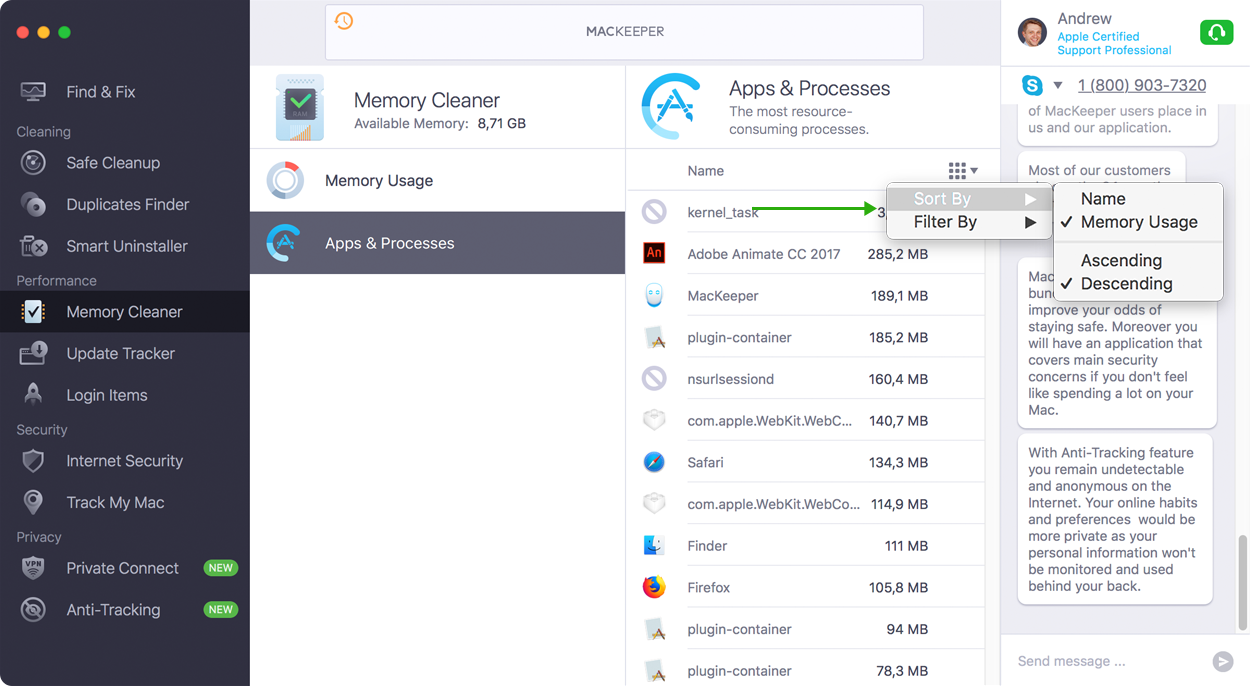
Task: Click the MACKEEPER title bar
Action: pyautogui.click(x=624, y=32)
